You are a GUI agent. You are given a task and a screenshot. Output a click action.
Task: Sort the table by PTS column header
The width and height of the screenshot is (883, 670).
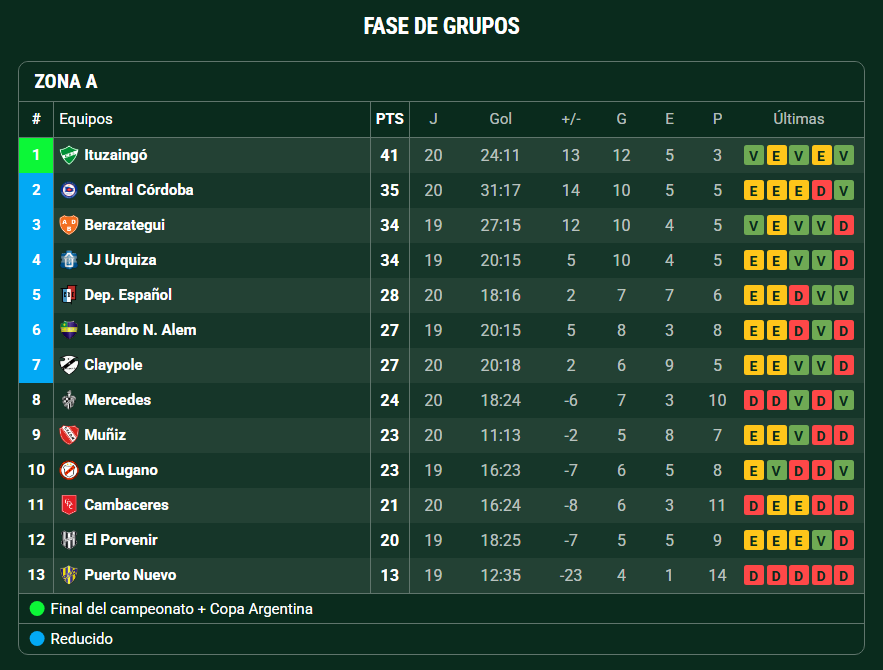pyautogui.click(x=390, y=119)
